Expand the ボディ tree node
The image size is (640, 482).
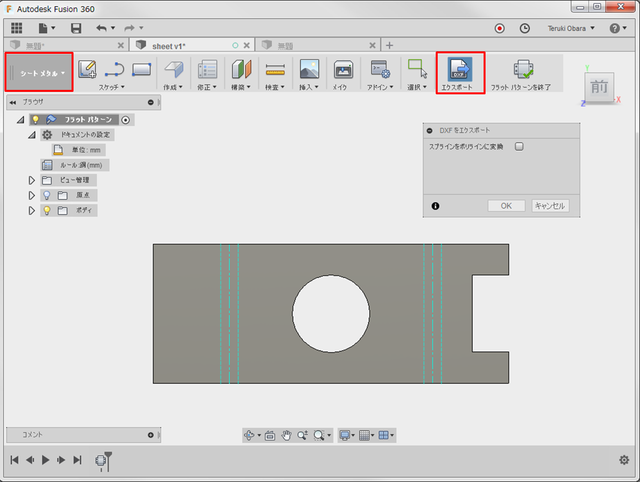pos(31,211)
